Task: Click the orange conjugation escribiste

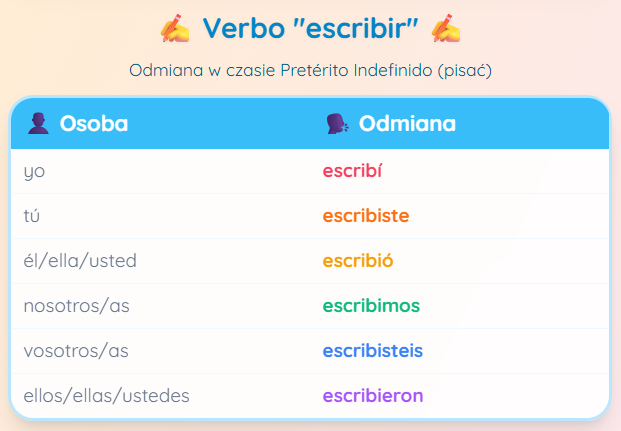Action: pyautogui.click(x=366, y=216)
